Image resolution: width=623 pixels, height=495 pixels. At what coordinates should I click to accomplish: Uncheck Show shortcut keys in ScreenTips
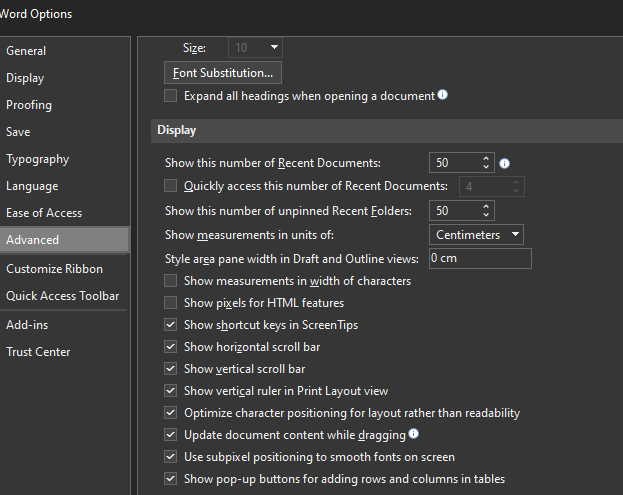pos(170,325)
